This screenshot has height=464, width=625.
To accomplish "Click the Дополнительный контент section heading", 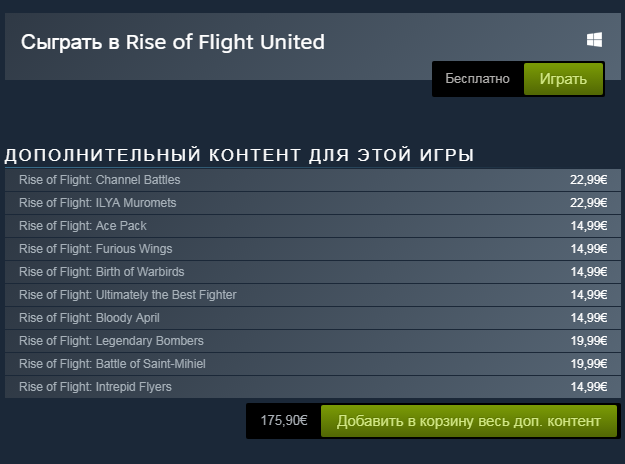I will pos(239,155).
